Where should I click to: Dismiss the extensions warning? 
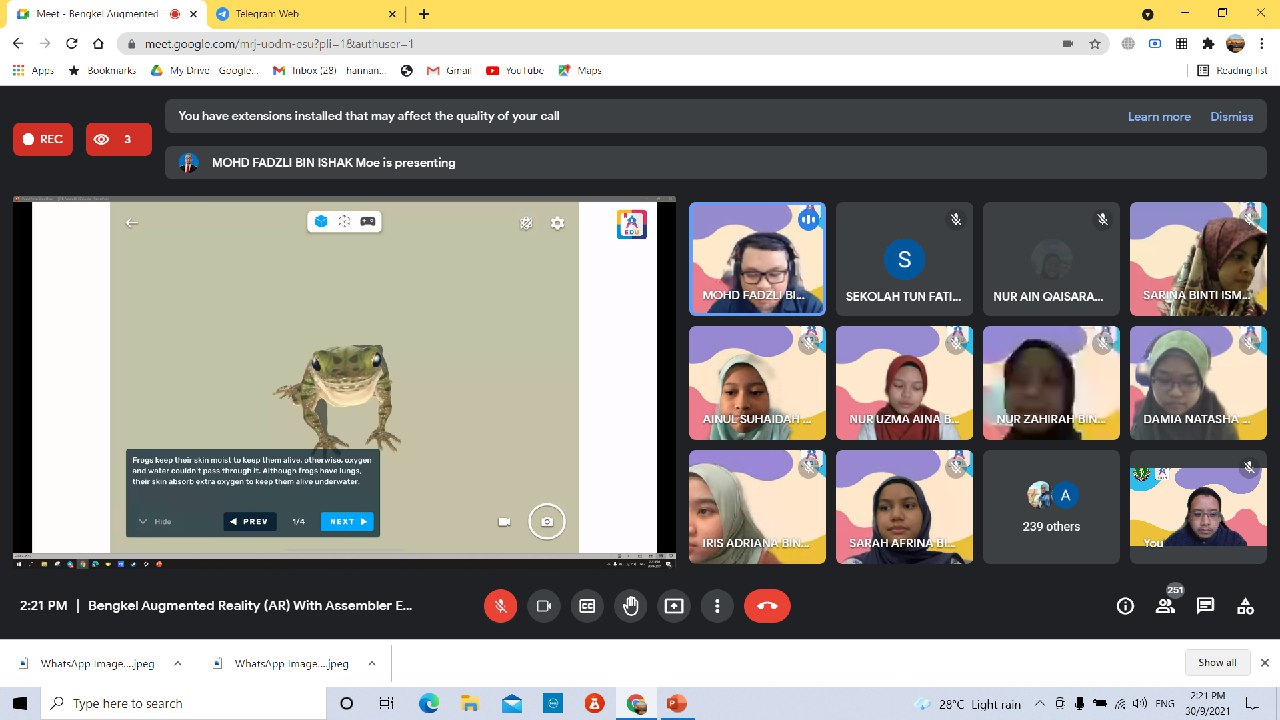(x=1231, y=117)
